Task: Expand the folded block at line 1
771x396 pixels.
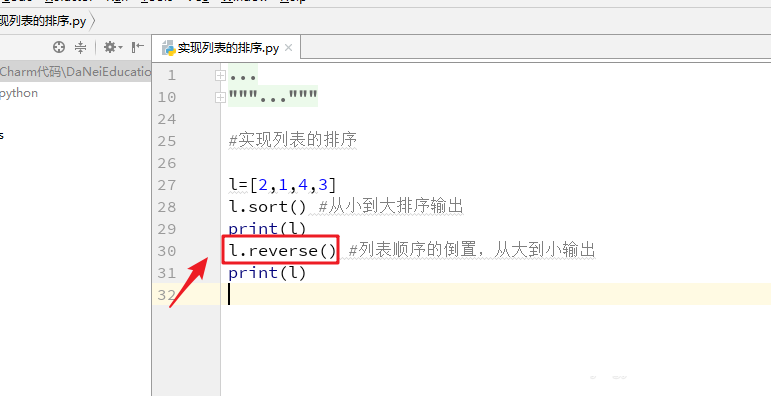Action: 220,76
